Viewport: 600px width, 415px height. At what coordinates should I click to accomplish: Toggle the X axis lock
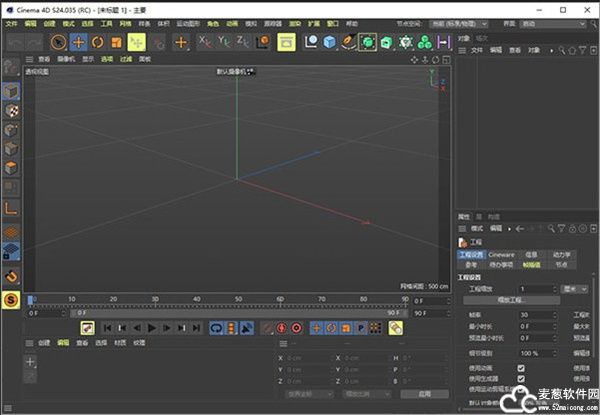[x=205, y=42]
